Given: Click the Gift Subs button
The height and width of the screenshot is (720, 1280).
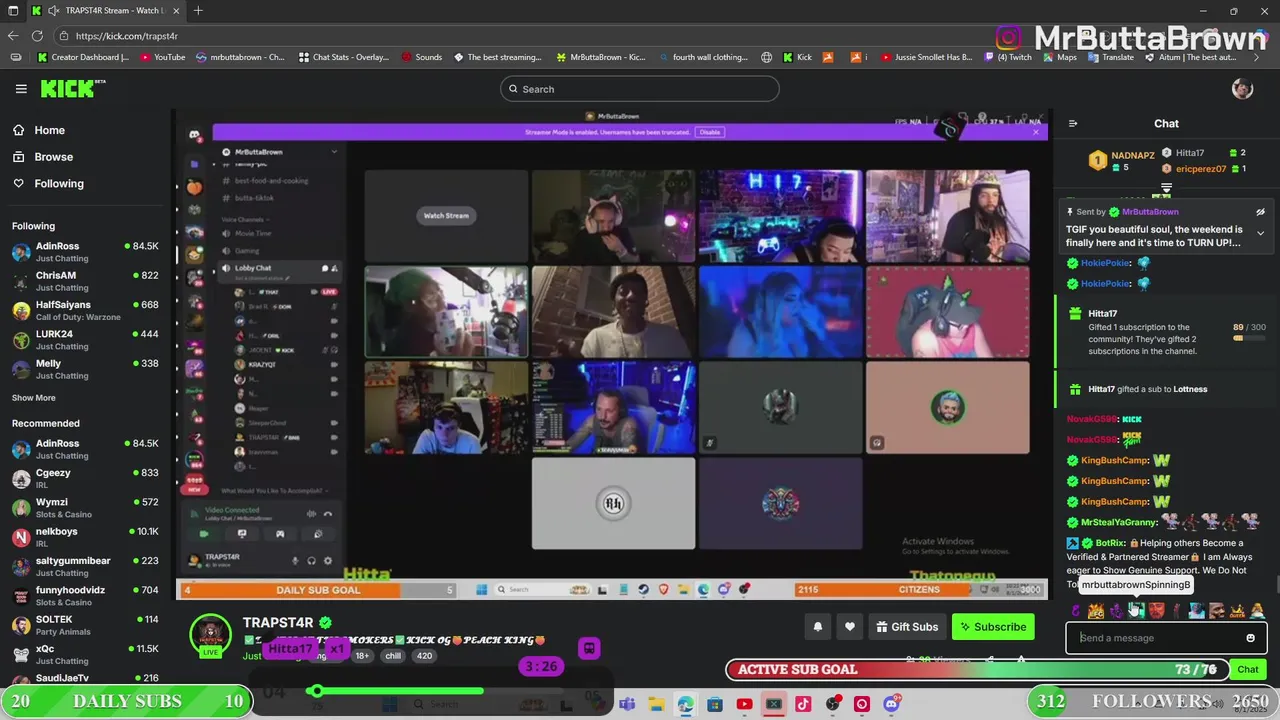Looking at the screenshot, I should tap(907, 627).
